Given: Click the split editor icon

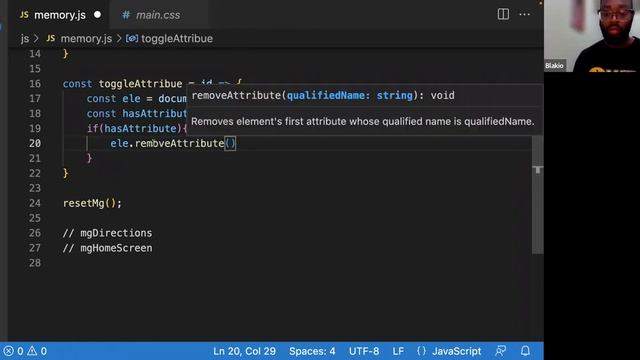Looking at the screenshot, I should click(x=503, y=14).
